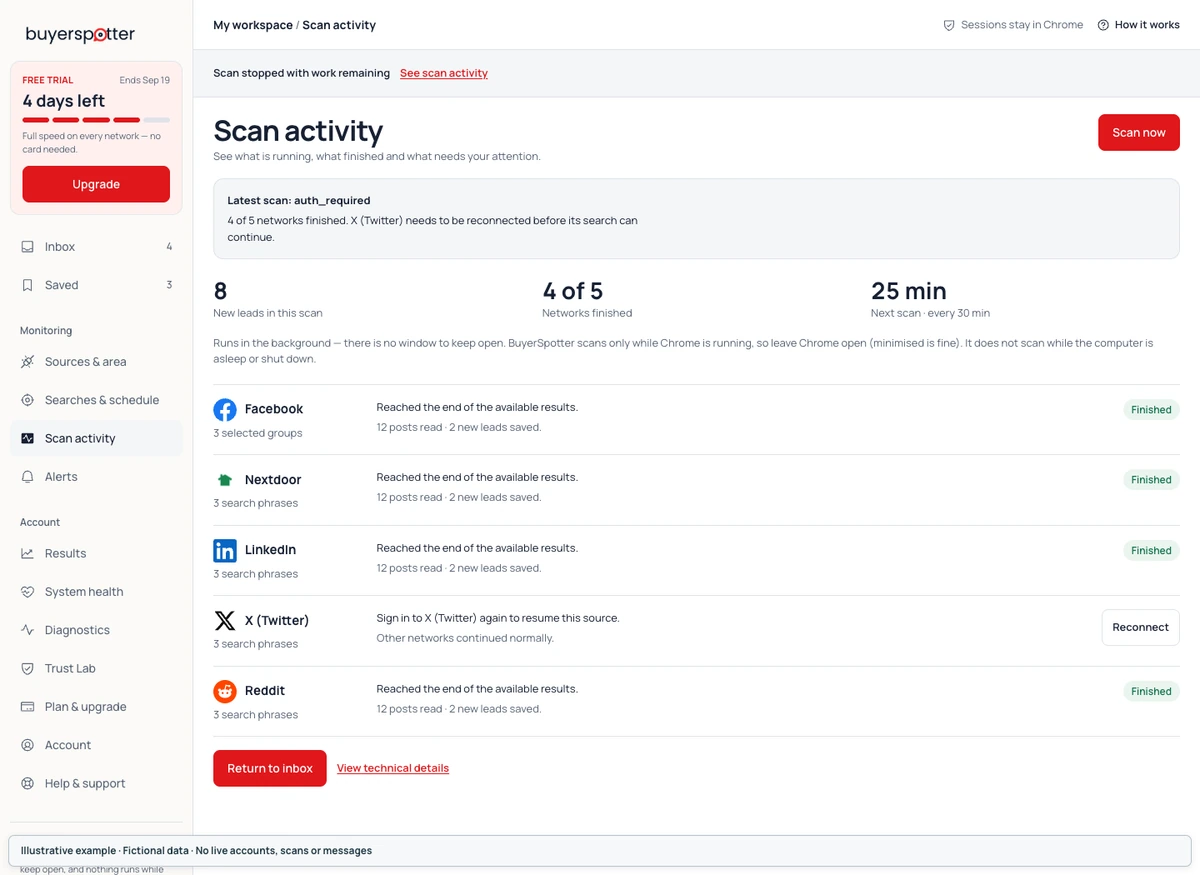1200x875 pixels.
Task: Click the Results chart icon
Action: [28, 553]
